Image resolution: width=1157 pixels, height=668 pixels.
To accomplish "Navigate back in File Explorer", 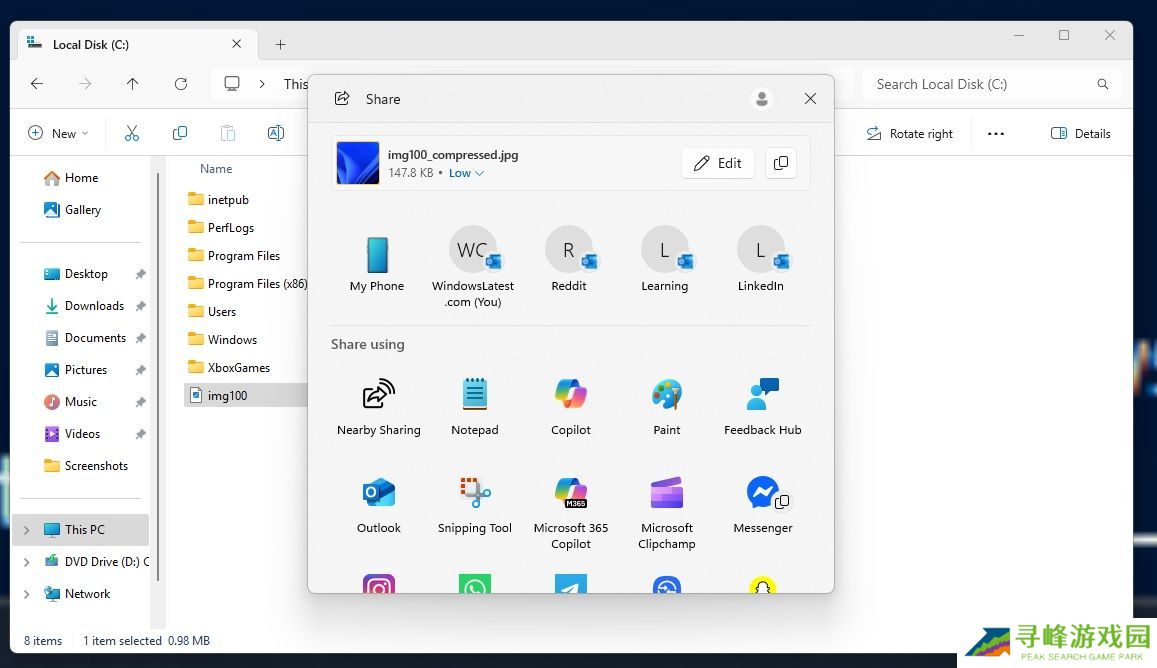I will (x=37, y=83).
